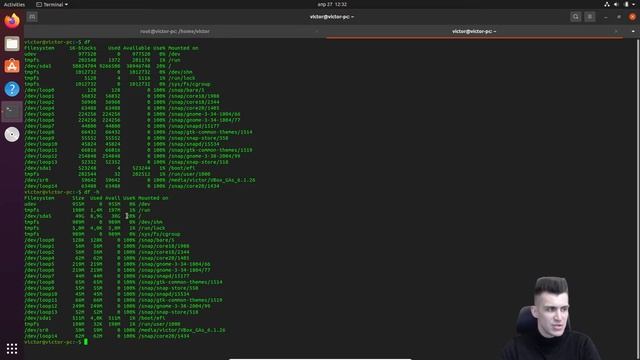Viewport: 640px width, 360px height.
Task: Click /dev/loop12 in the df -h output
Action: click(x=41, y=306)
